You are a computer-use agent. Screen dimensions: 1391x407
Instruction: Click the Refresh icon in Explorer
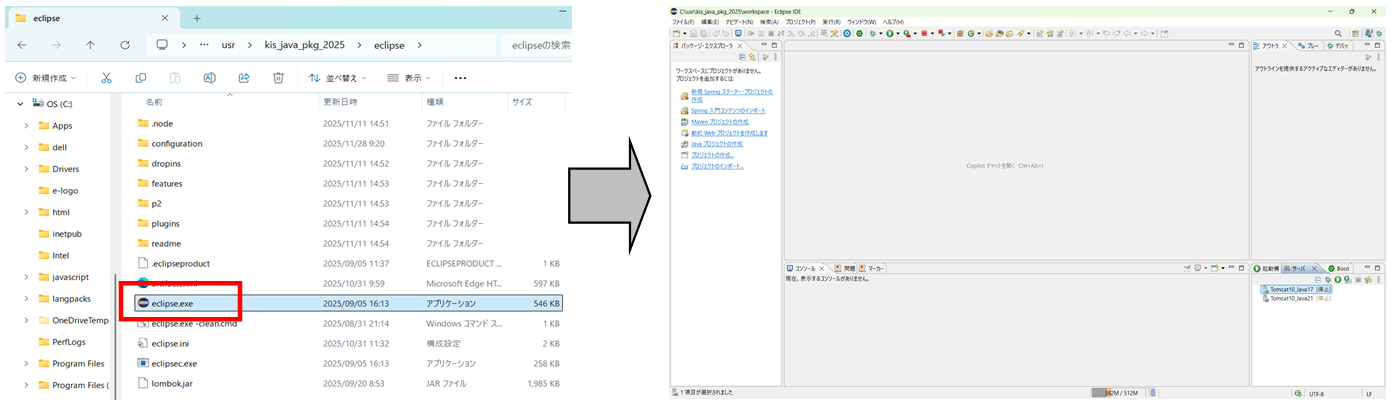tap(125, 45)
